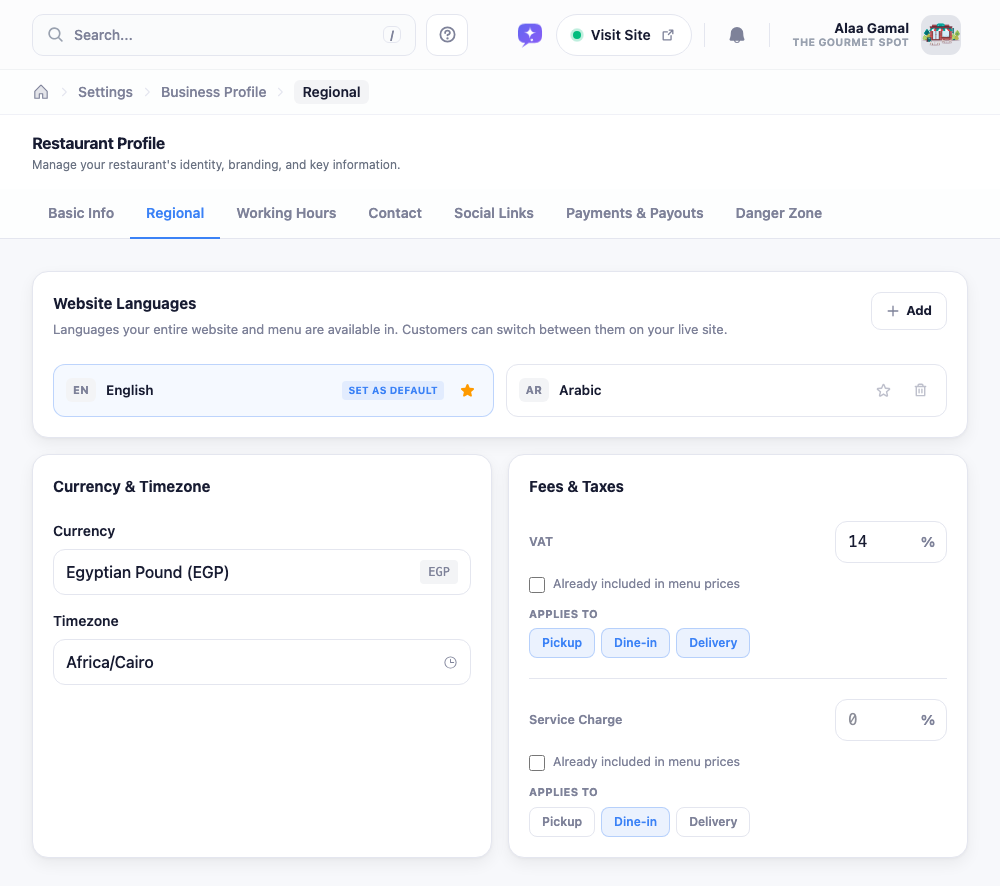
Task: Toggle Service Charge Dine-in chip
Action: (635, 822)
